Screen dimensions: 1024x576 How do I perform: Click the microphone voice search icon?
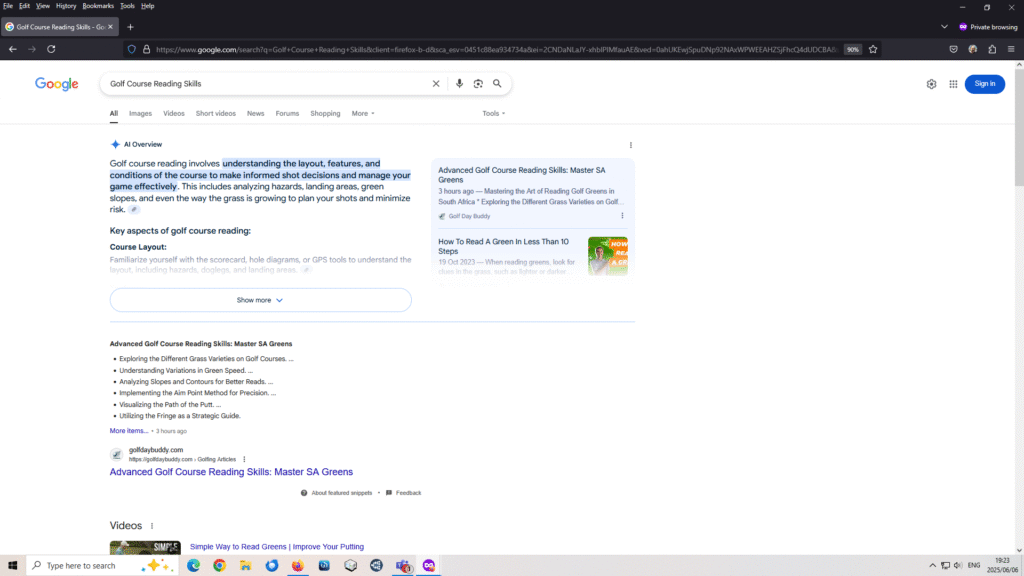[x=459, y=84]
